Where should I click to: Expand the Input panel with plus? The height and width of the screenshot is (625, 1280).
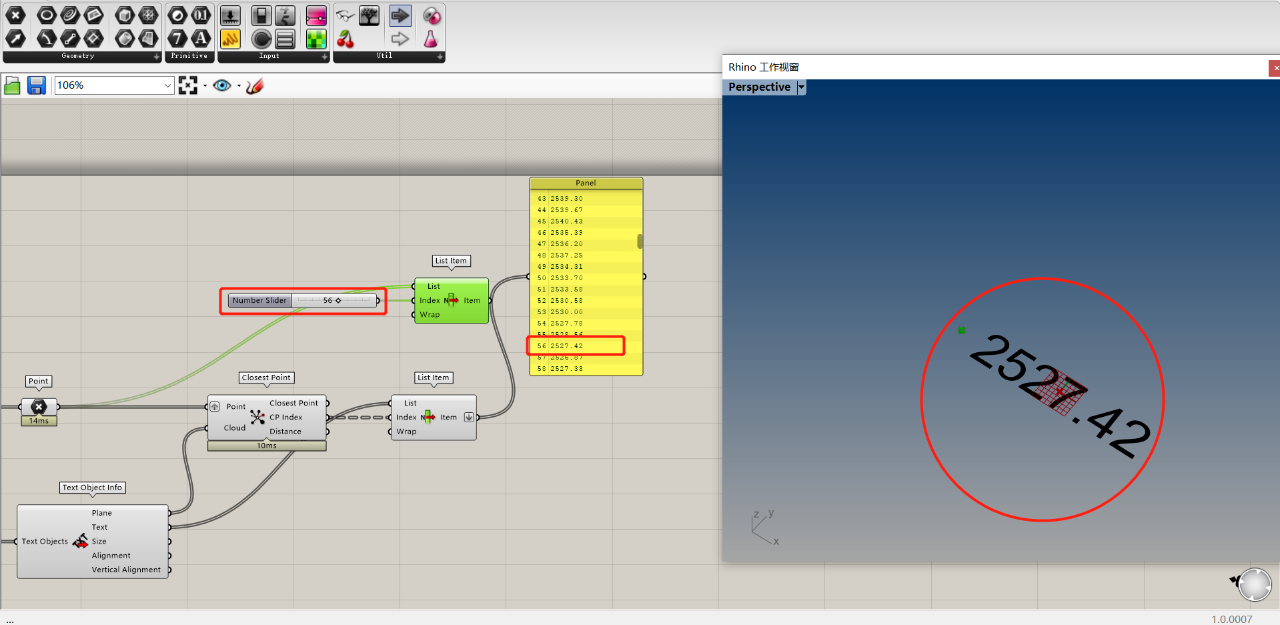(324, 57)
